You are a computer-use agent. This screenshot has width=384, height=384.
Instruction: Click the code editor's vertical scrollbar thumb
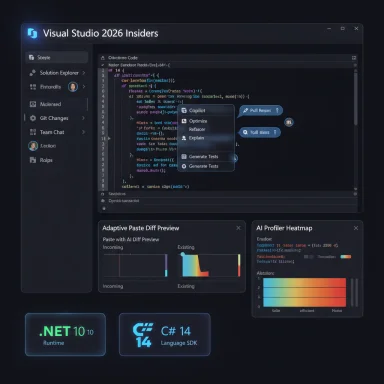pyautogui.click(x=356, y=99)
